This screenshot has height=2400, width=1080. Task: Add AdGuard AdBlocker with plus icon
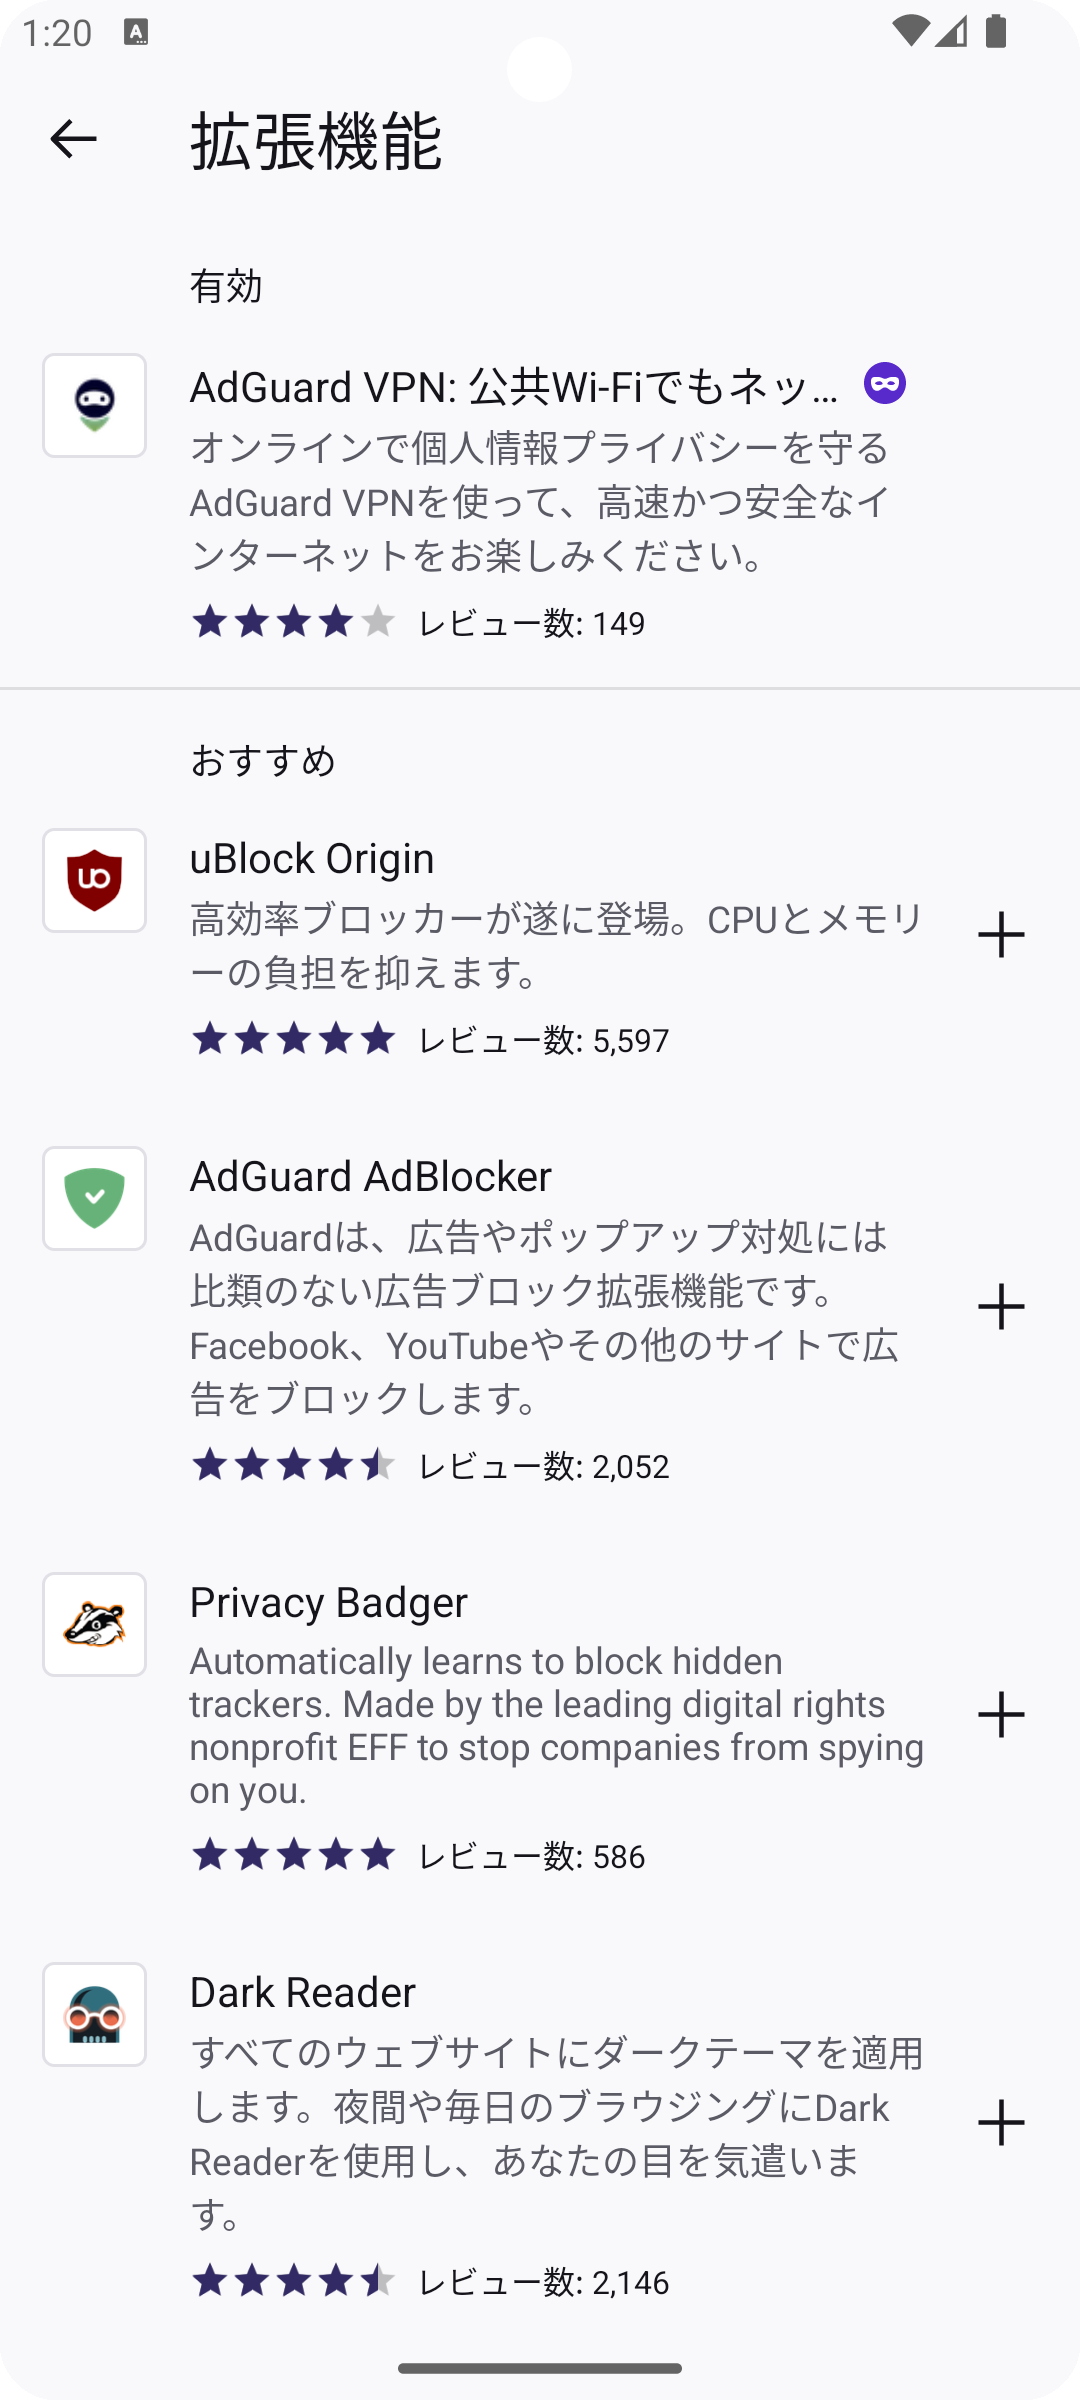click(1001, 1307)
